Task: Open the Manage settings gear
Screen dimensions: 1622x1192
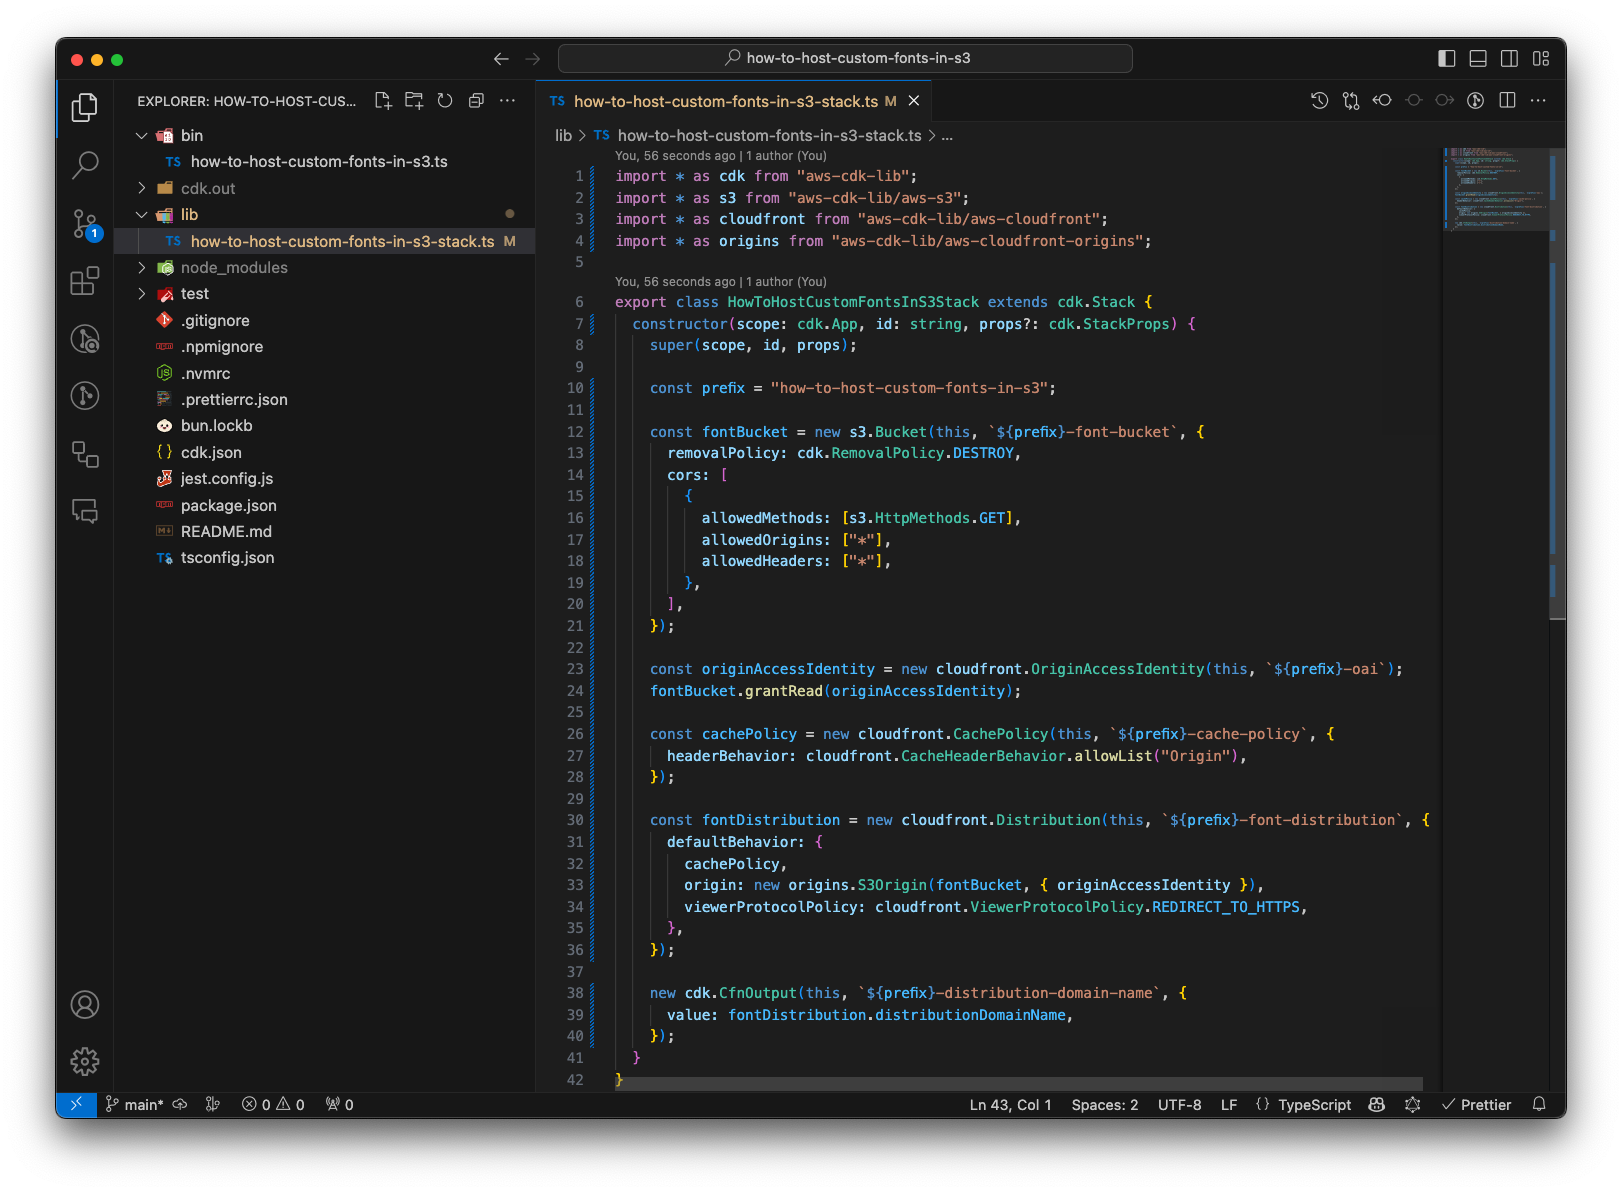Action: click(x=85, y=1061)
